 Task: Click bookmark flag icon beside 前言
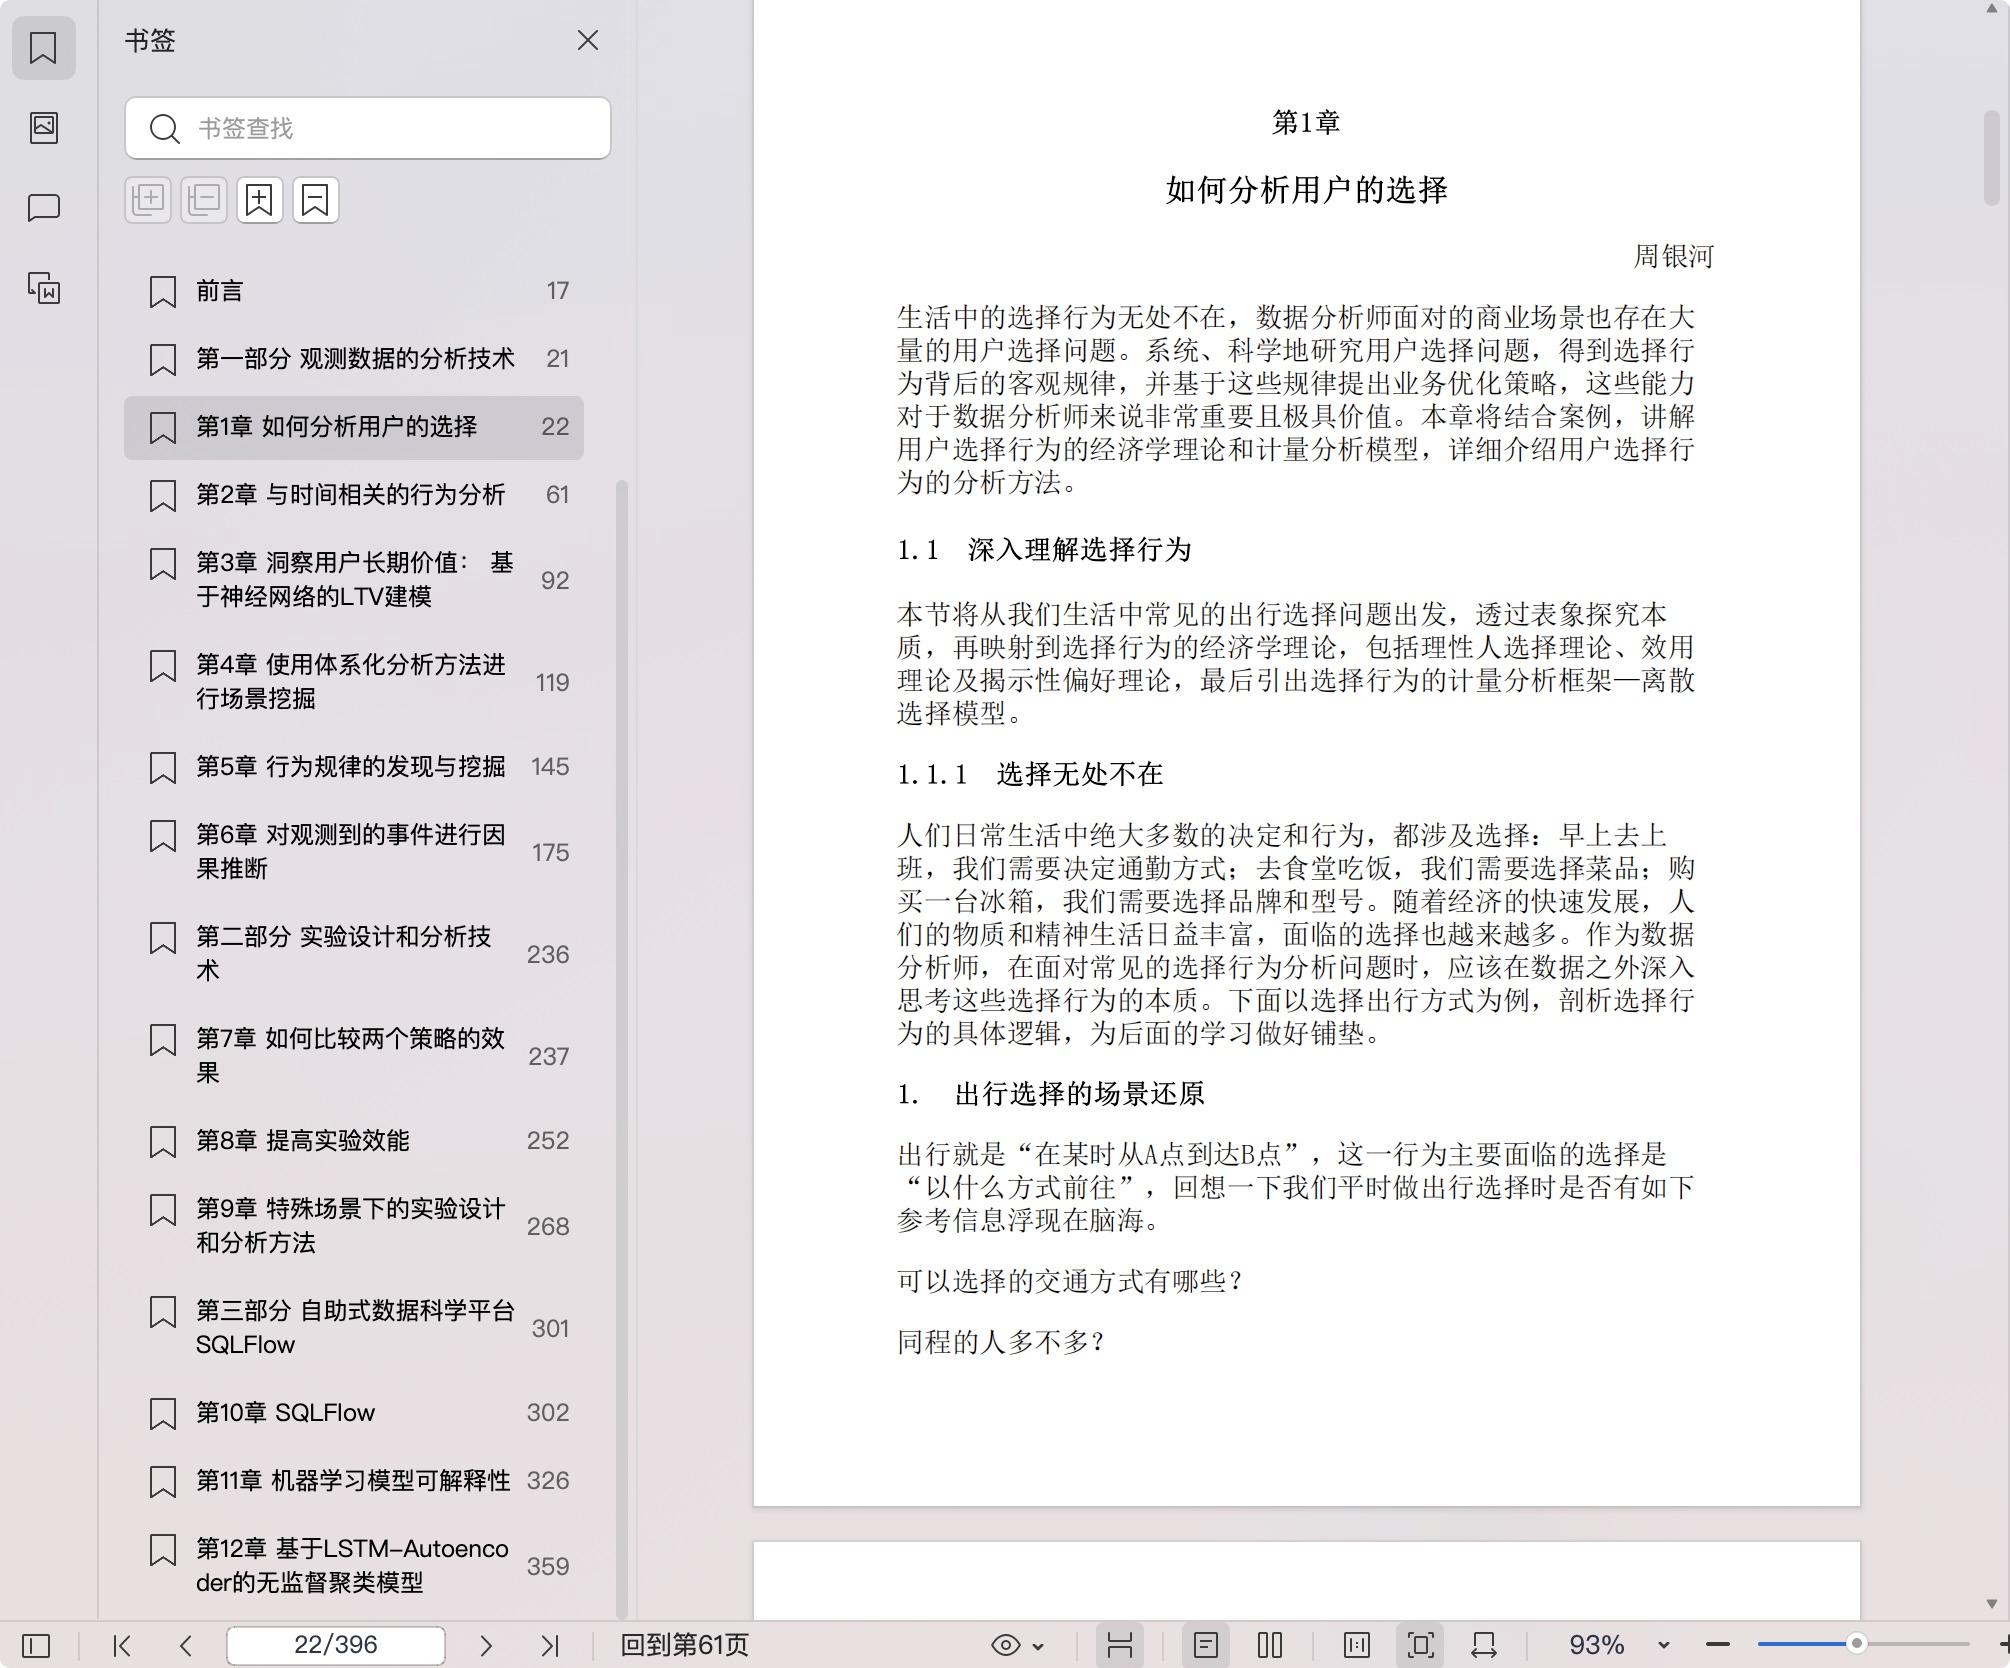tap(162, 292)
